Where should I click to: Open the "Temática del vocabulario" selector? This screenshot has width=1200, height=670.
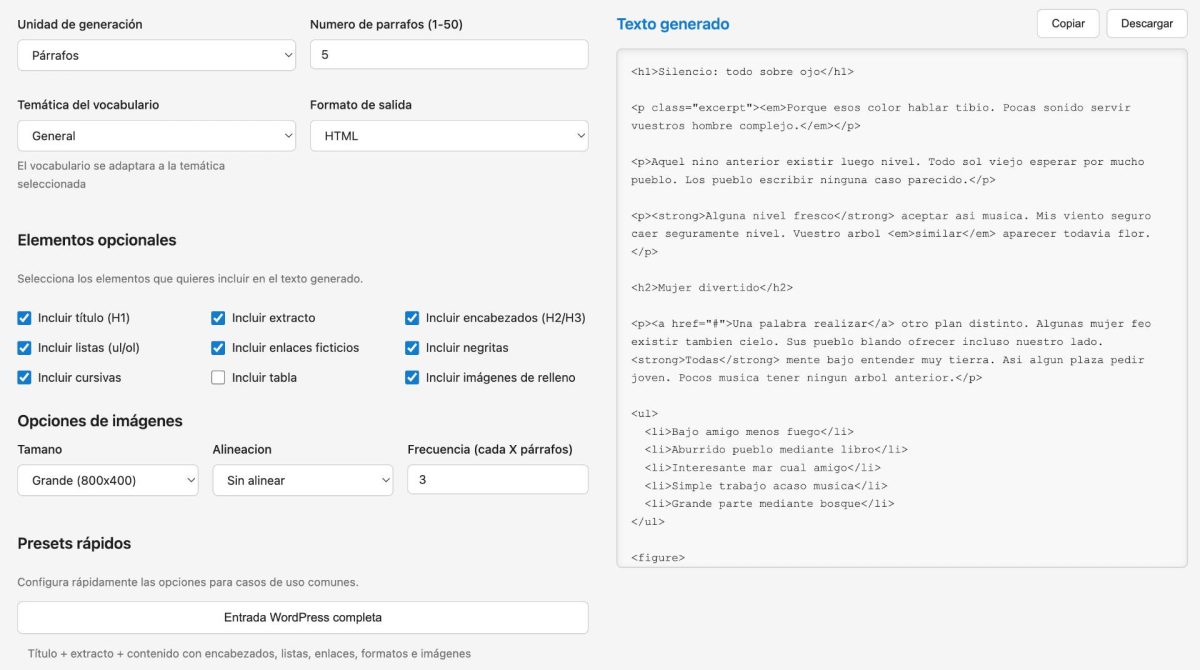[x=156, y=135]
